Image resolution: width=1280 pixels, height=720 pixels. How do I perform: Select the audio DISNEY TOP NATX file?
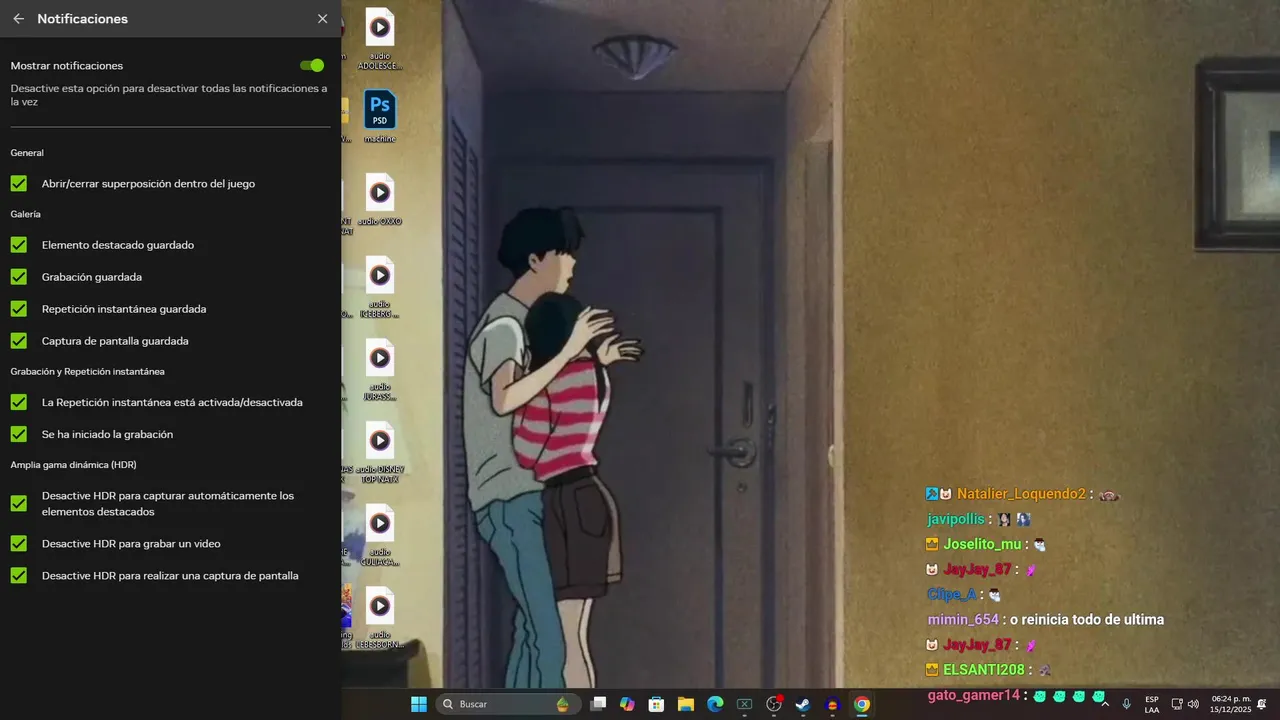tap(380, 454)
